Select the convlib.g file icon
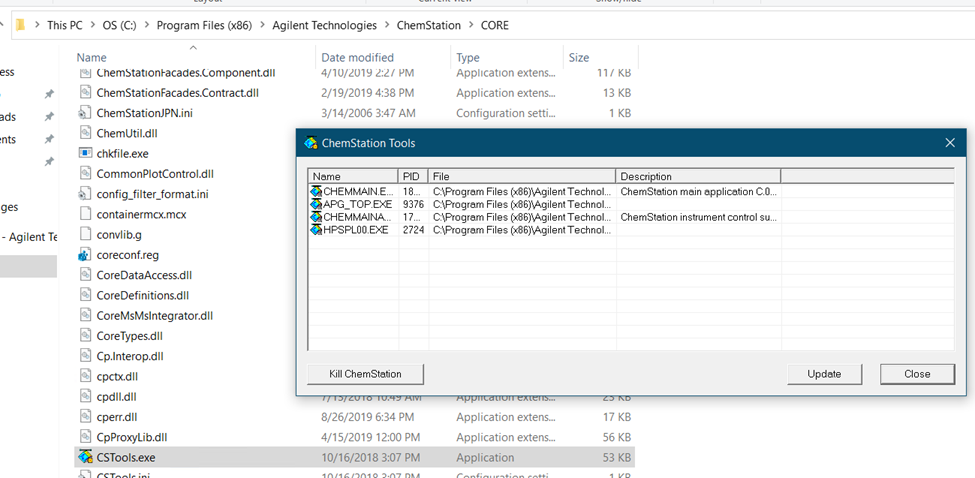This screenshot has width=975, height=478. [85, 234]
